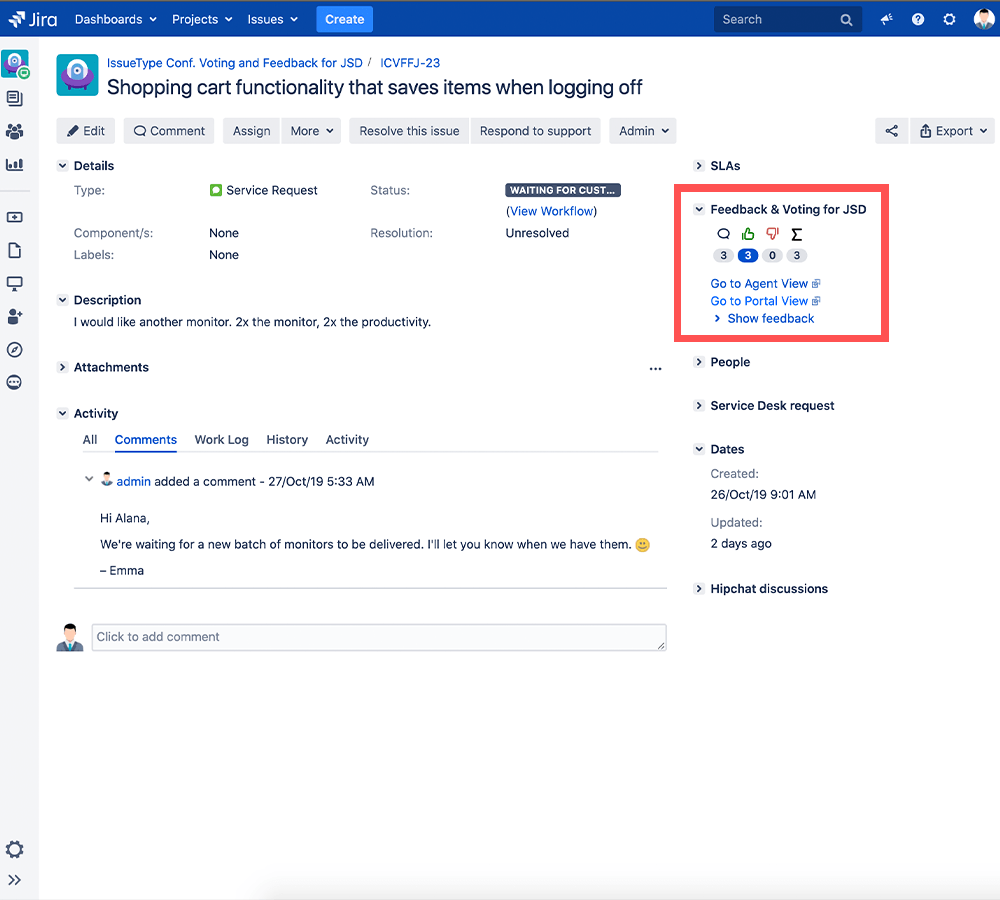The image size is (1000, 900).
Task: Click the chat bubble icon in sidebar
Action: coord(15,382)
